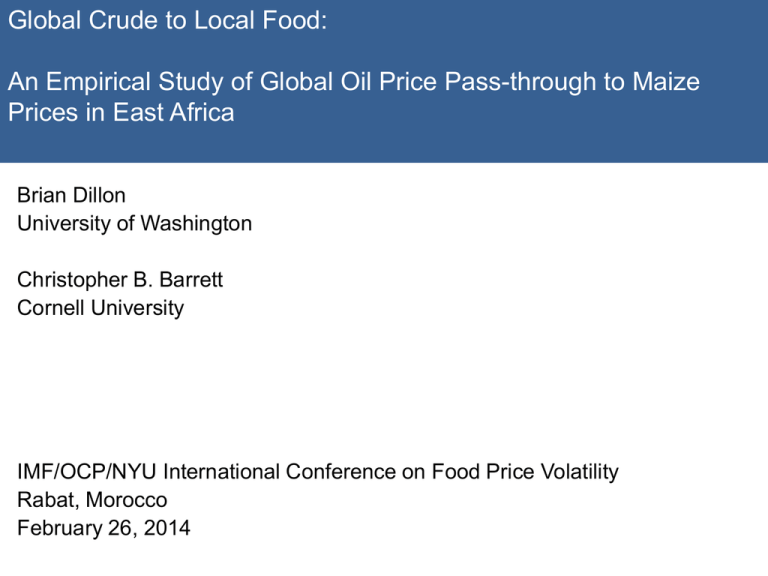The width and height of the screenshot is (768, 576).
Task: Click the IMF/OCP/NYU International Conference line
Action: coord(318,472)
